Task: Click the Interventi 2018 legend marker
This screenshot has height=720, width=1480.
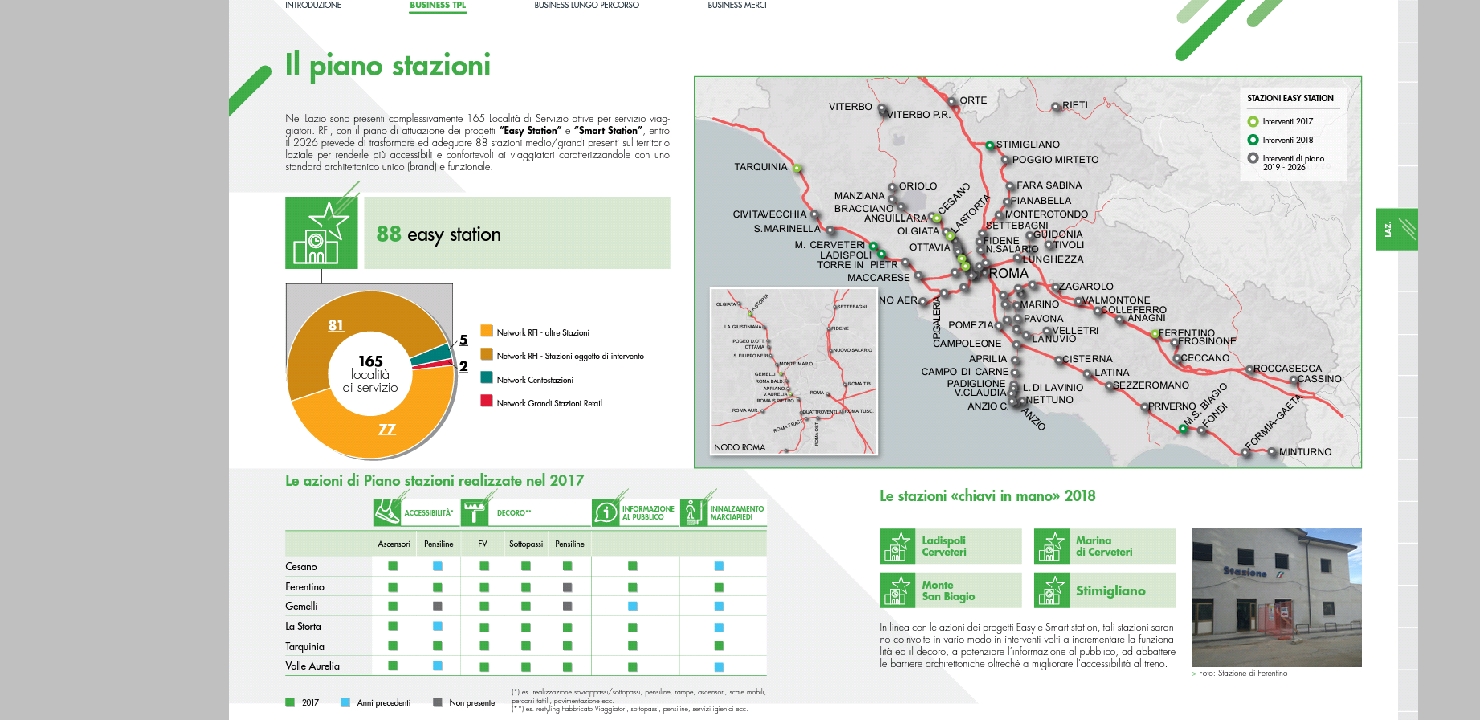Action: click(1253, 141)
